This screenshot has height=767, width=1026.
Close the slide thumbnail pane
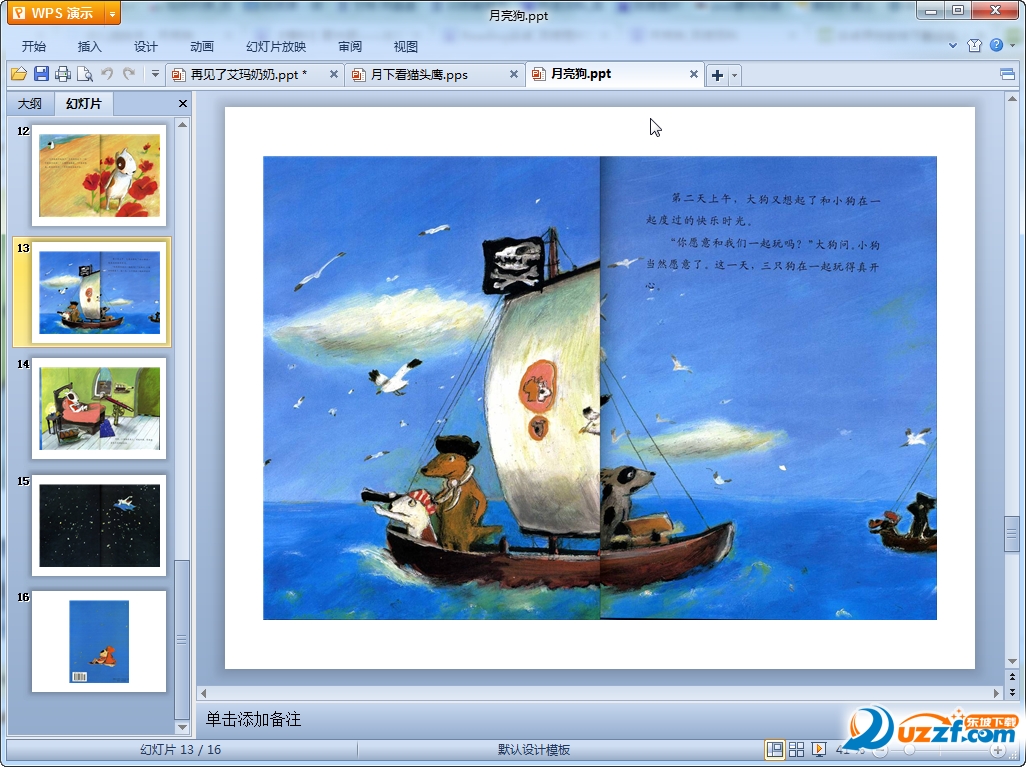point(183,103)
